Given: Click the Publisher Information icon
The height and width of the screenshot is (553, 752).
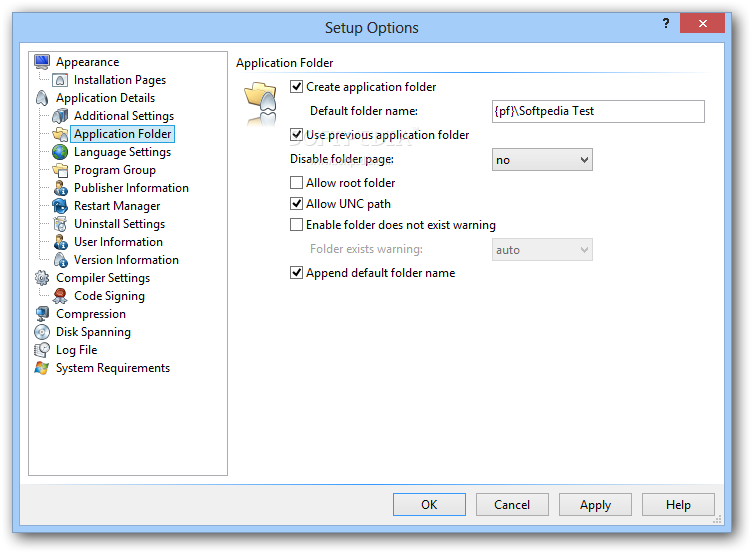Looking at the screenshot, I should click(x=60, y=188).
